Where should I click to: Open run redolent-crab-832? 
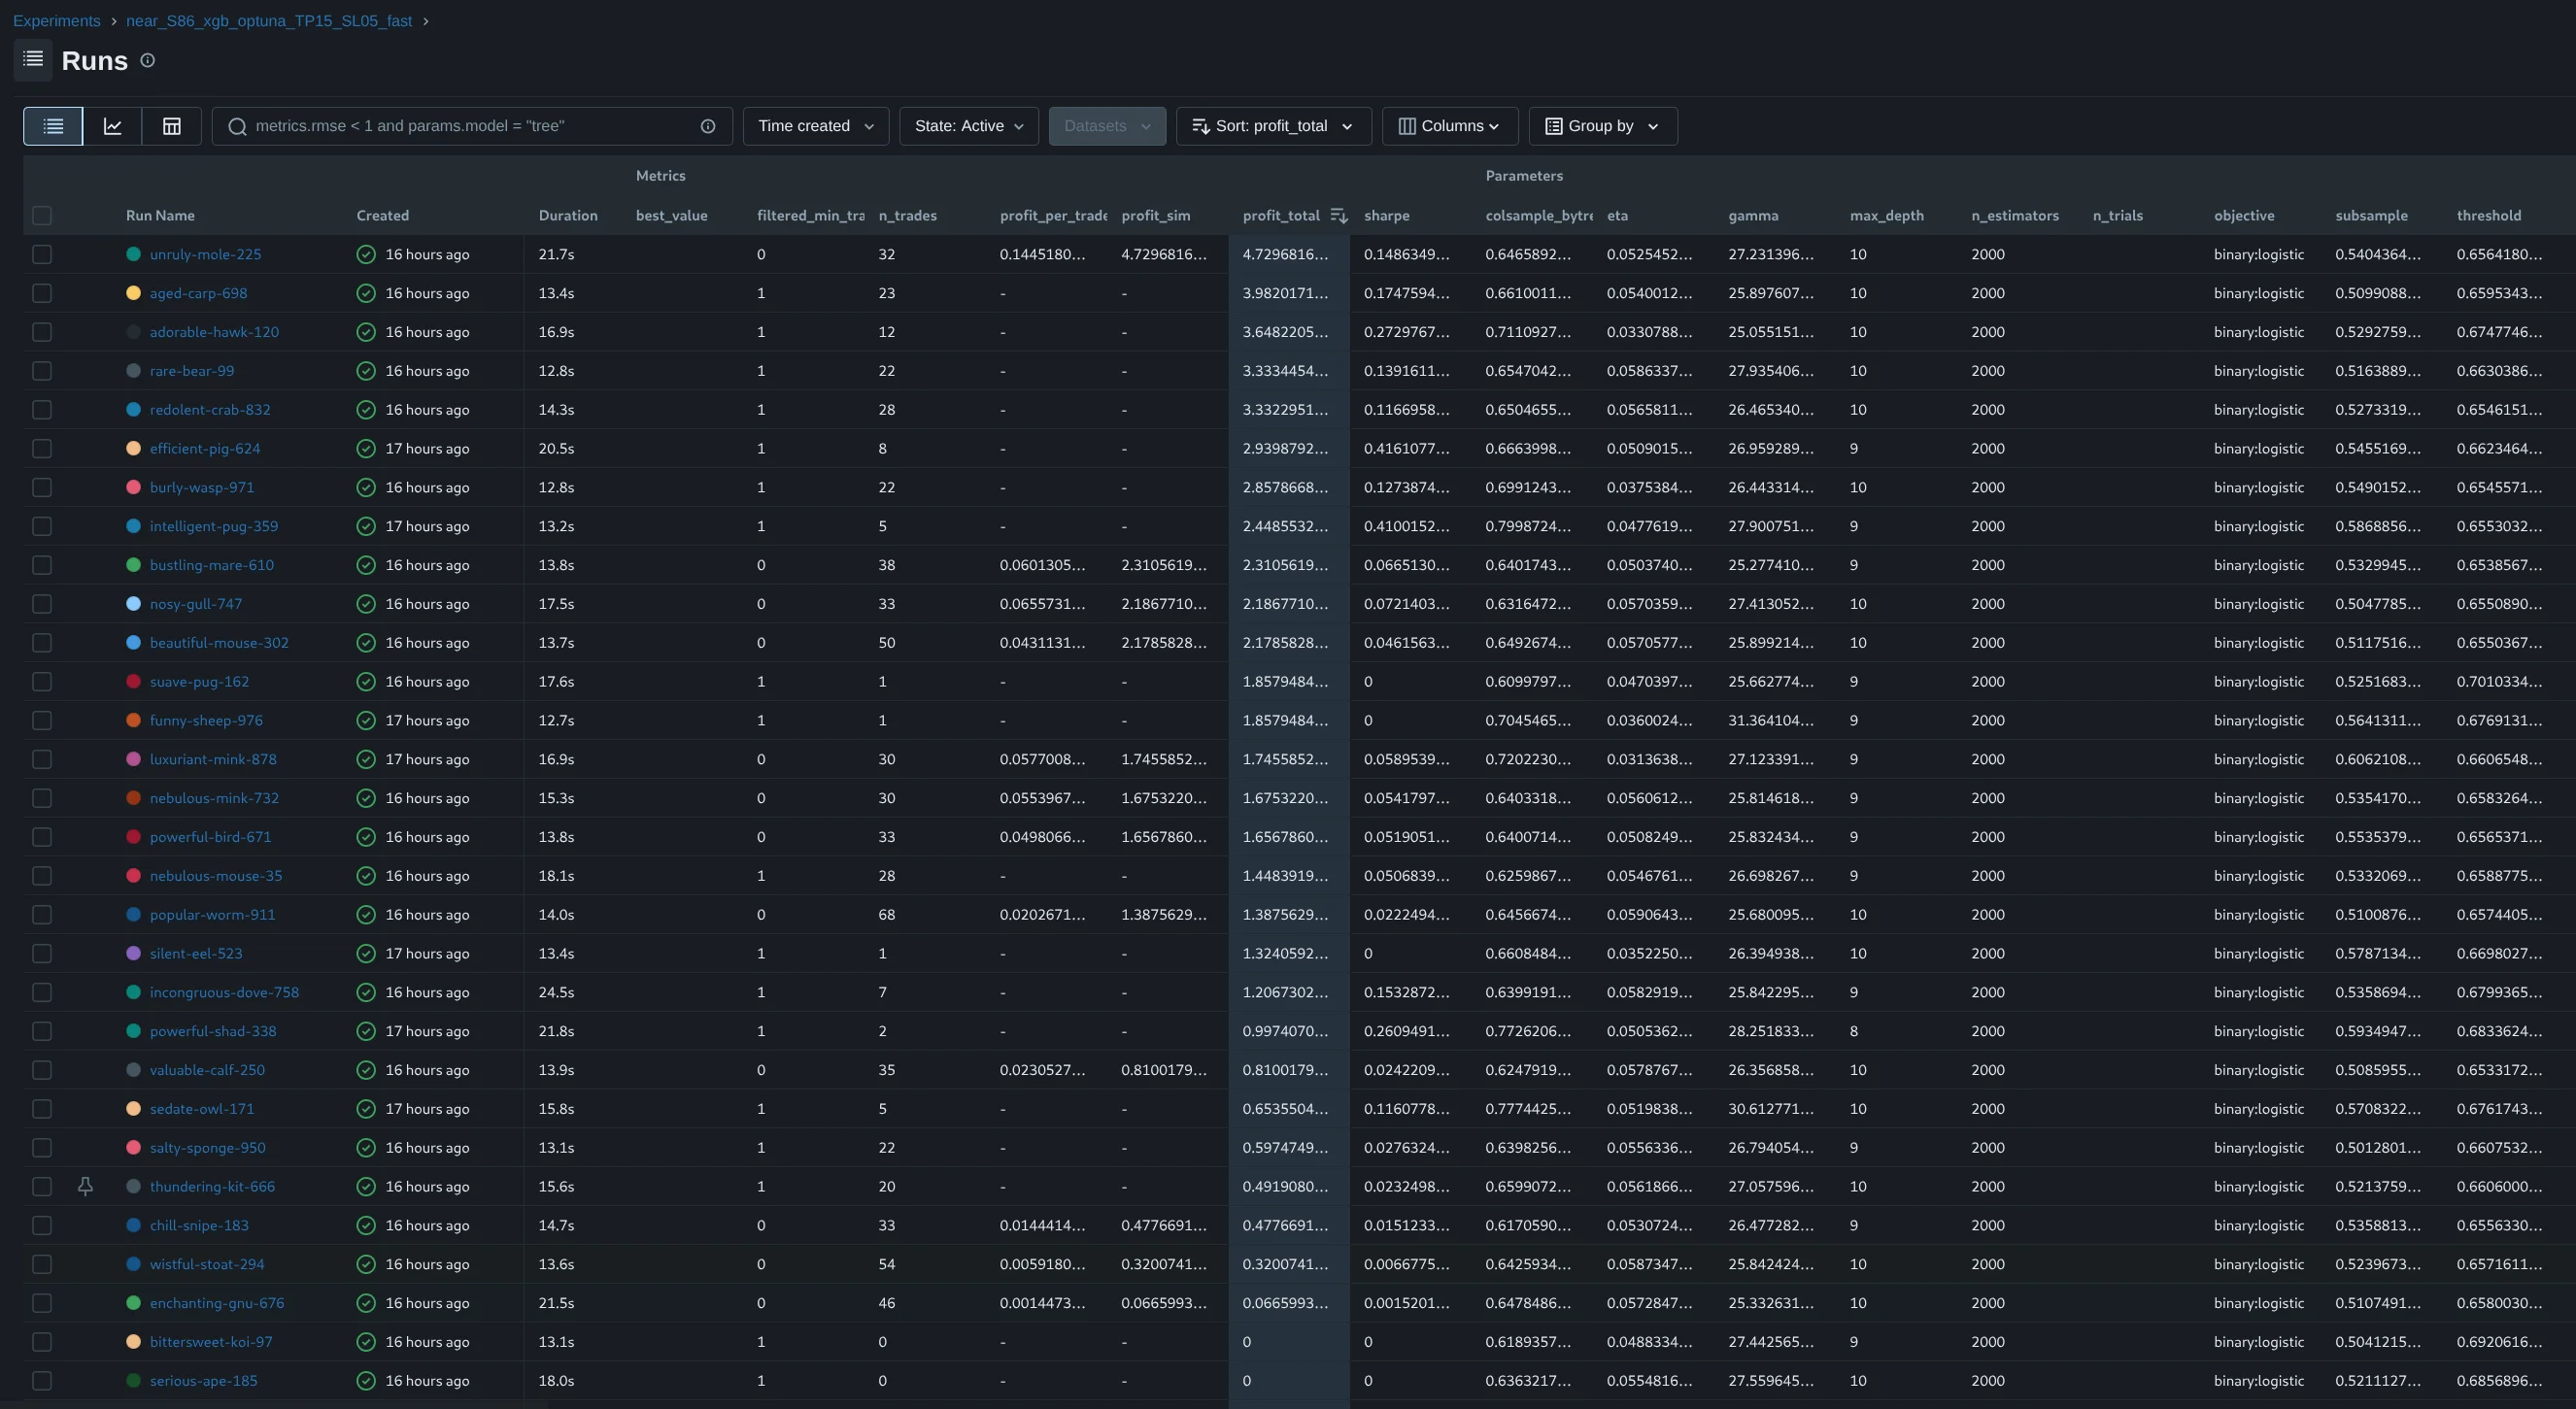[210, 410]
